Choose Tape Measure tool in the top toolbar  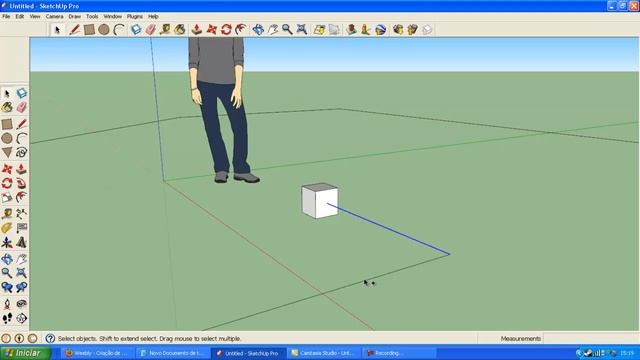tap(165, 29)
